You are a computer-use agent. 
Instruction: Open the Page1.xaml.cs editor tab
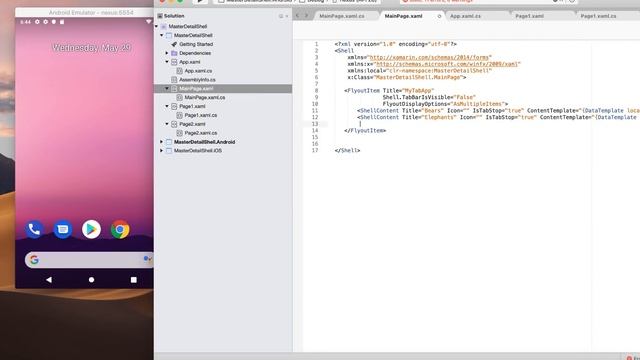pos(598,16)
